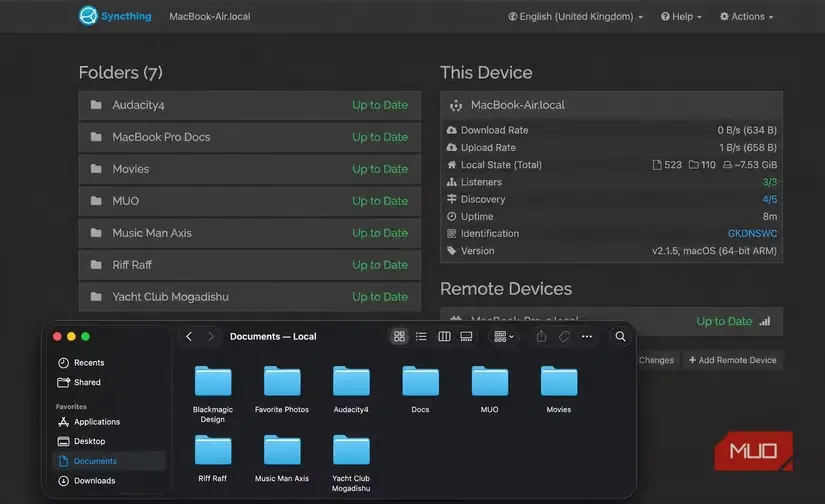
Task: Expand the Movies folder row in Syncthing
Action: click(x=249, y=169)
